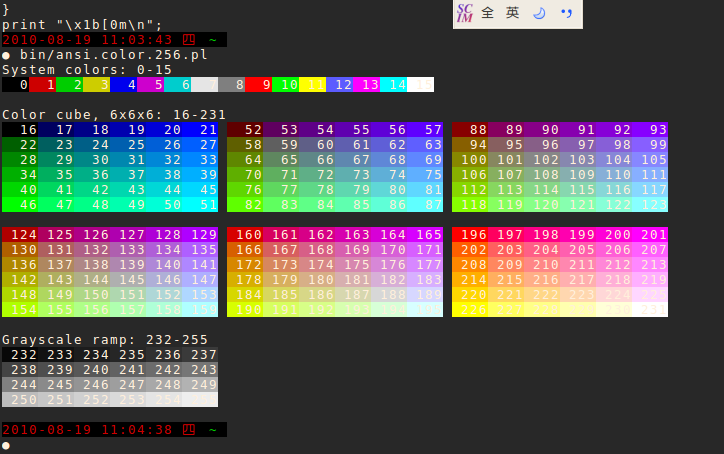Click color cube cell 93

pos(650,130)
